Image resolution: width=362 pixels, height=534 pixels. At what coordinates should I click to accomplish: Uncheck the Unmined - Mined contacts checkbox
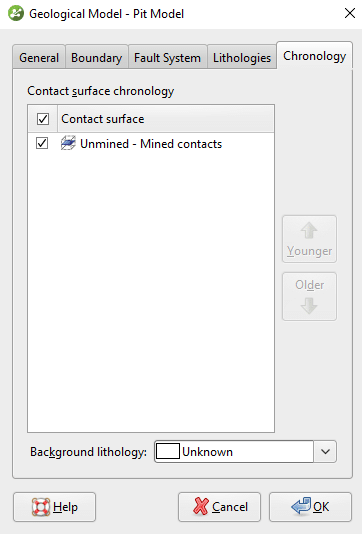point(42,143)
